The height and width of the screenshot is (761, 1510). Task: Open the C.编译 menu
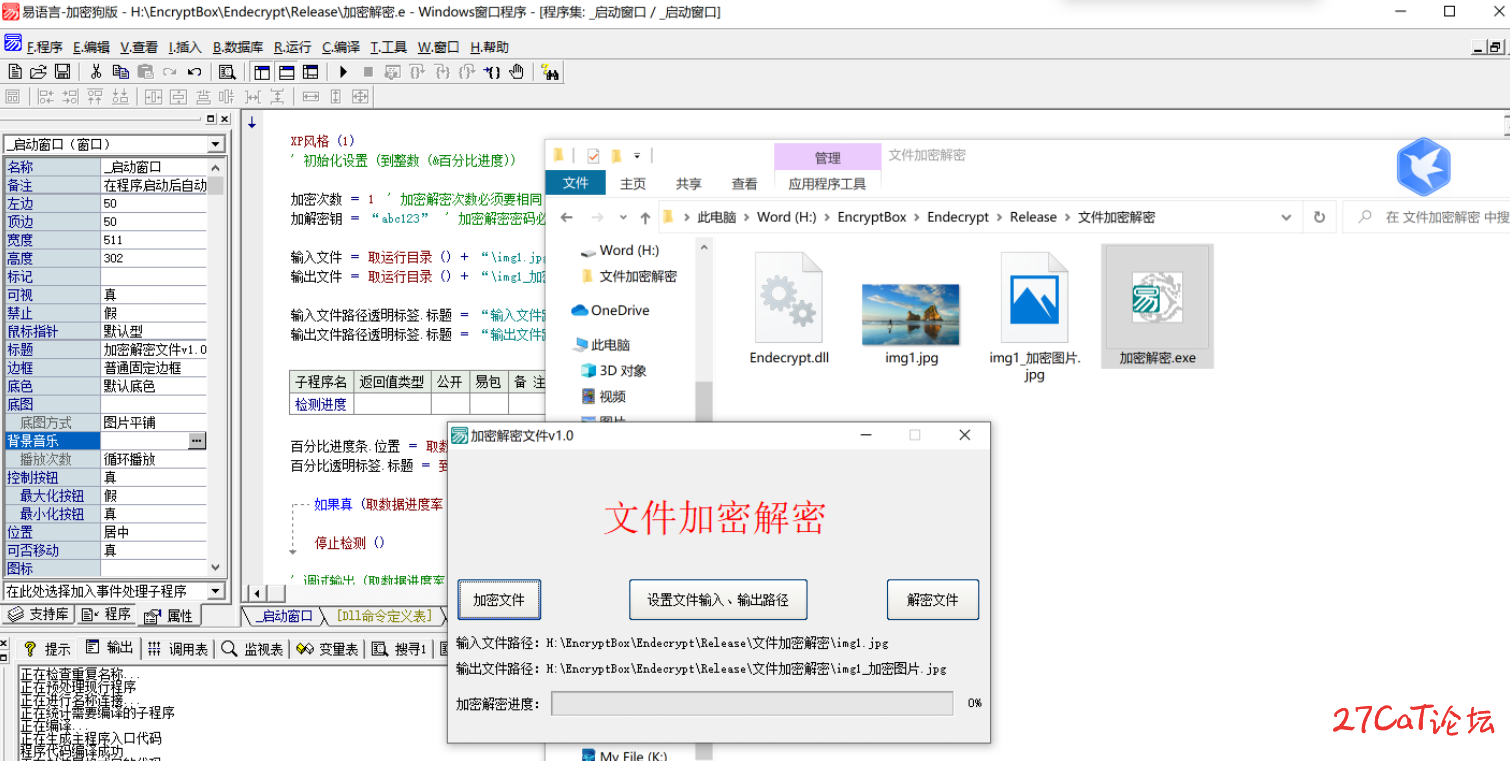click(x=341, y=47)
